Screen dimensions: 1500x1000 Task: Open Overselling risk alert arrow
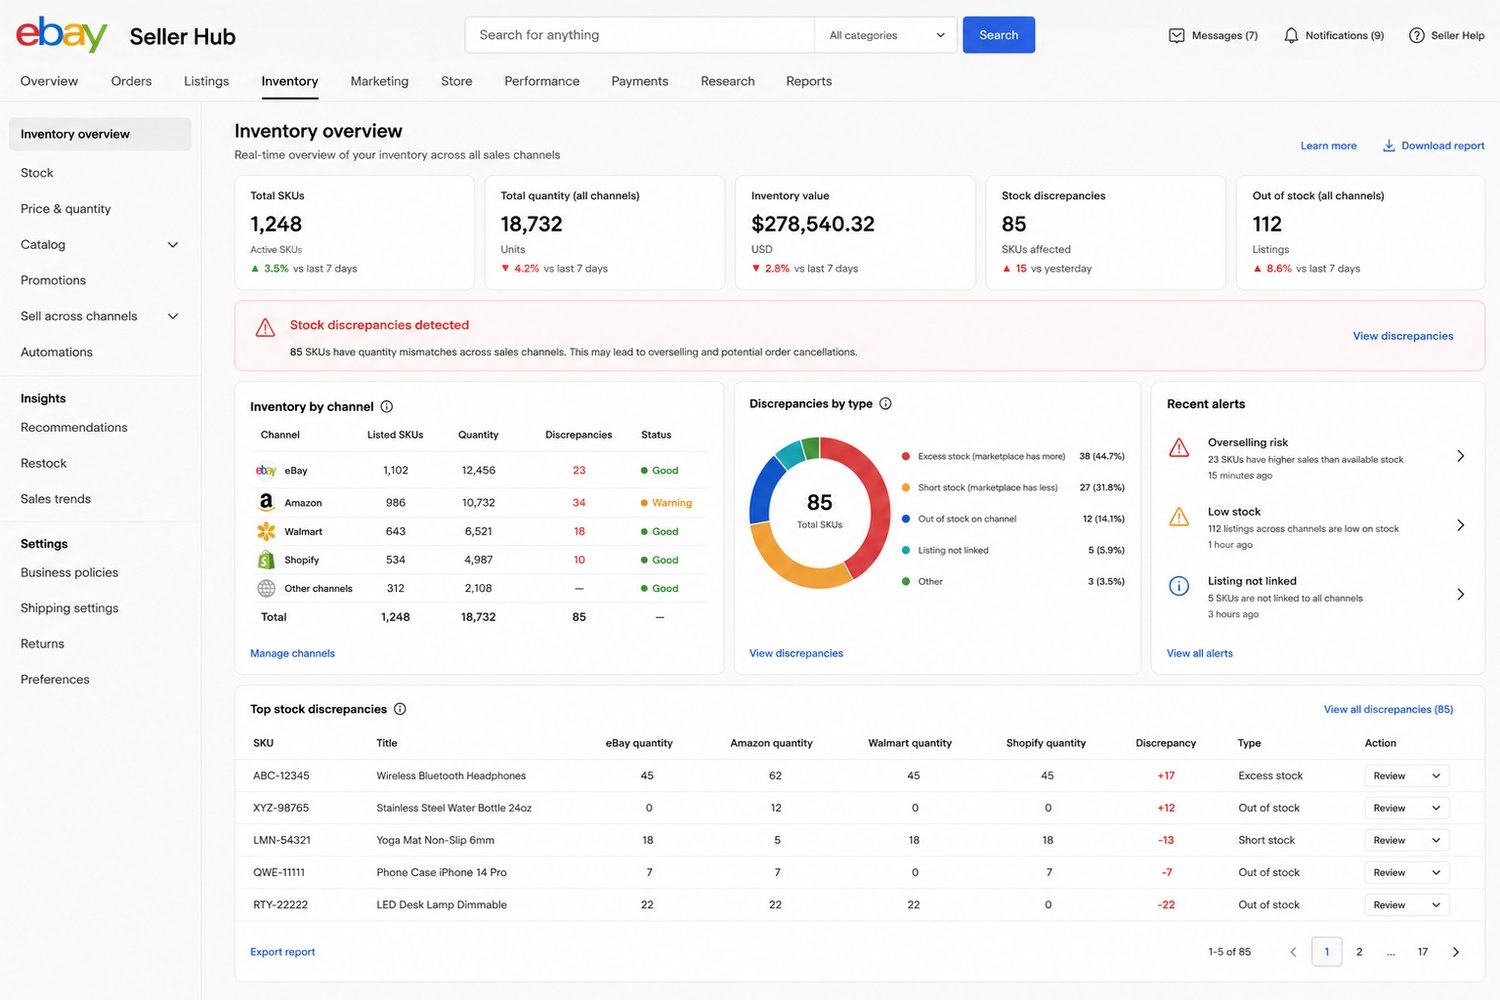pyautogui.click(x=1460, y=456)
